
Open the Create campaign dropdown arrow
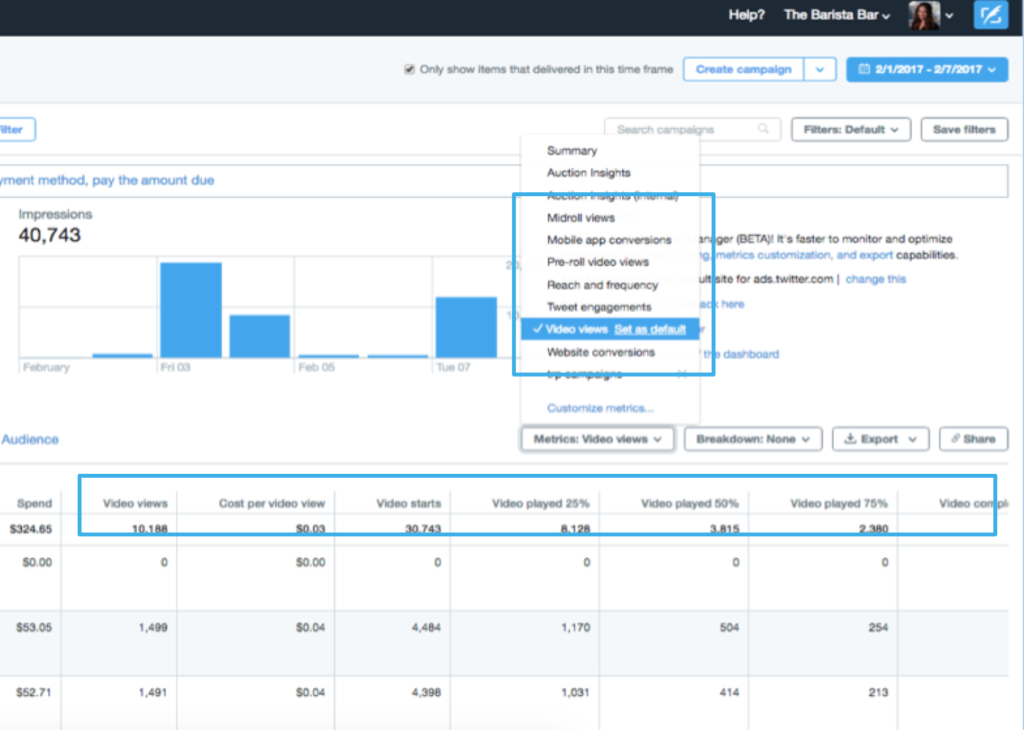coord(820,69)
